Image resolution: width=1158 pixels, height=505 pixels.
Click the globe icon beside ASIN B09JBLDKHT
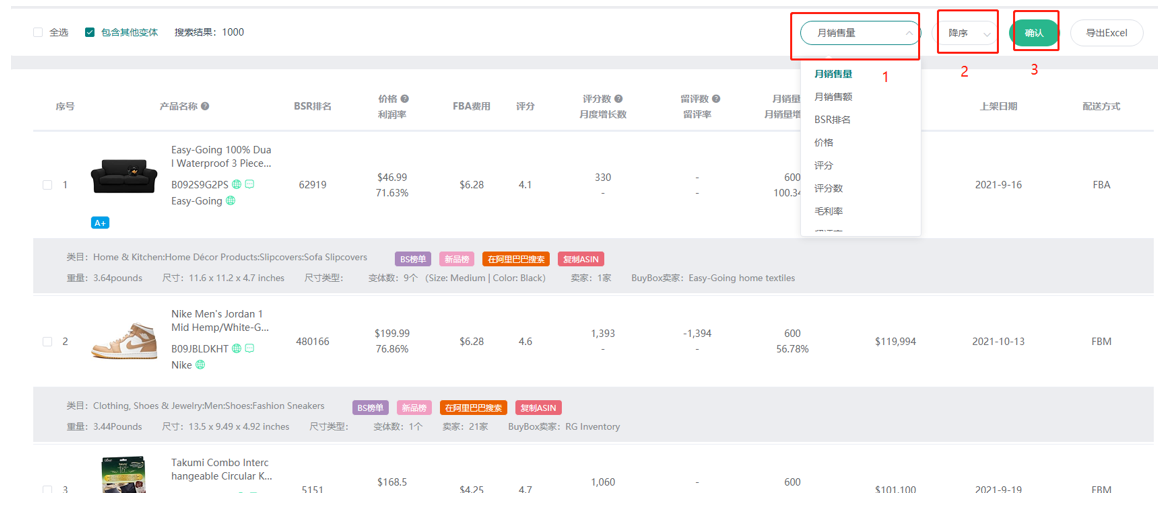(237, 349)
